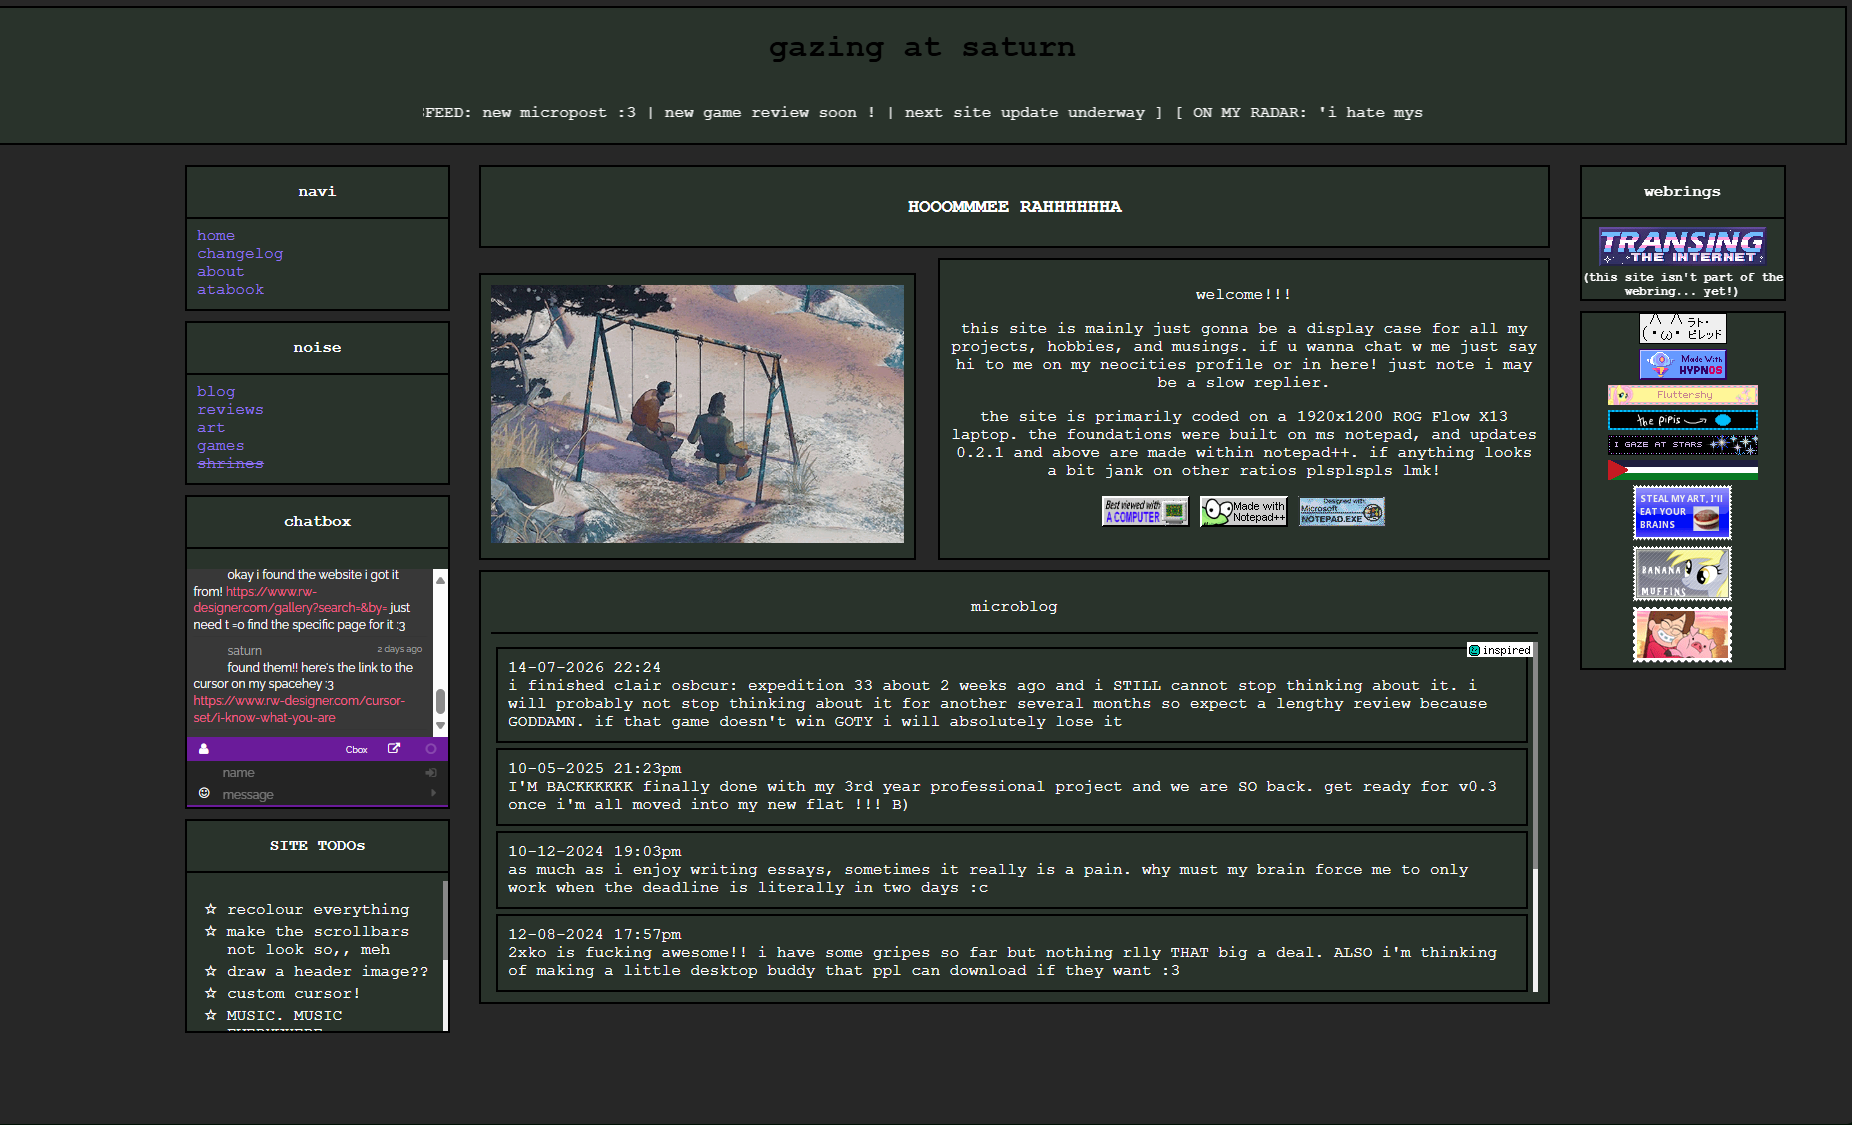This screenshot has height=1125, width=1852.
Task: Open the games link under noise
Action: tap(220, 446)
